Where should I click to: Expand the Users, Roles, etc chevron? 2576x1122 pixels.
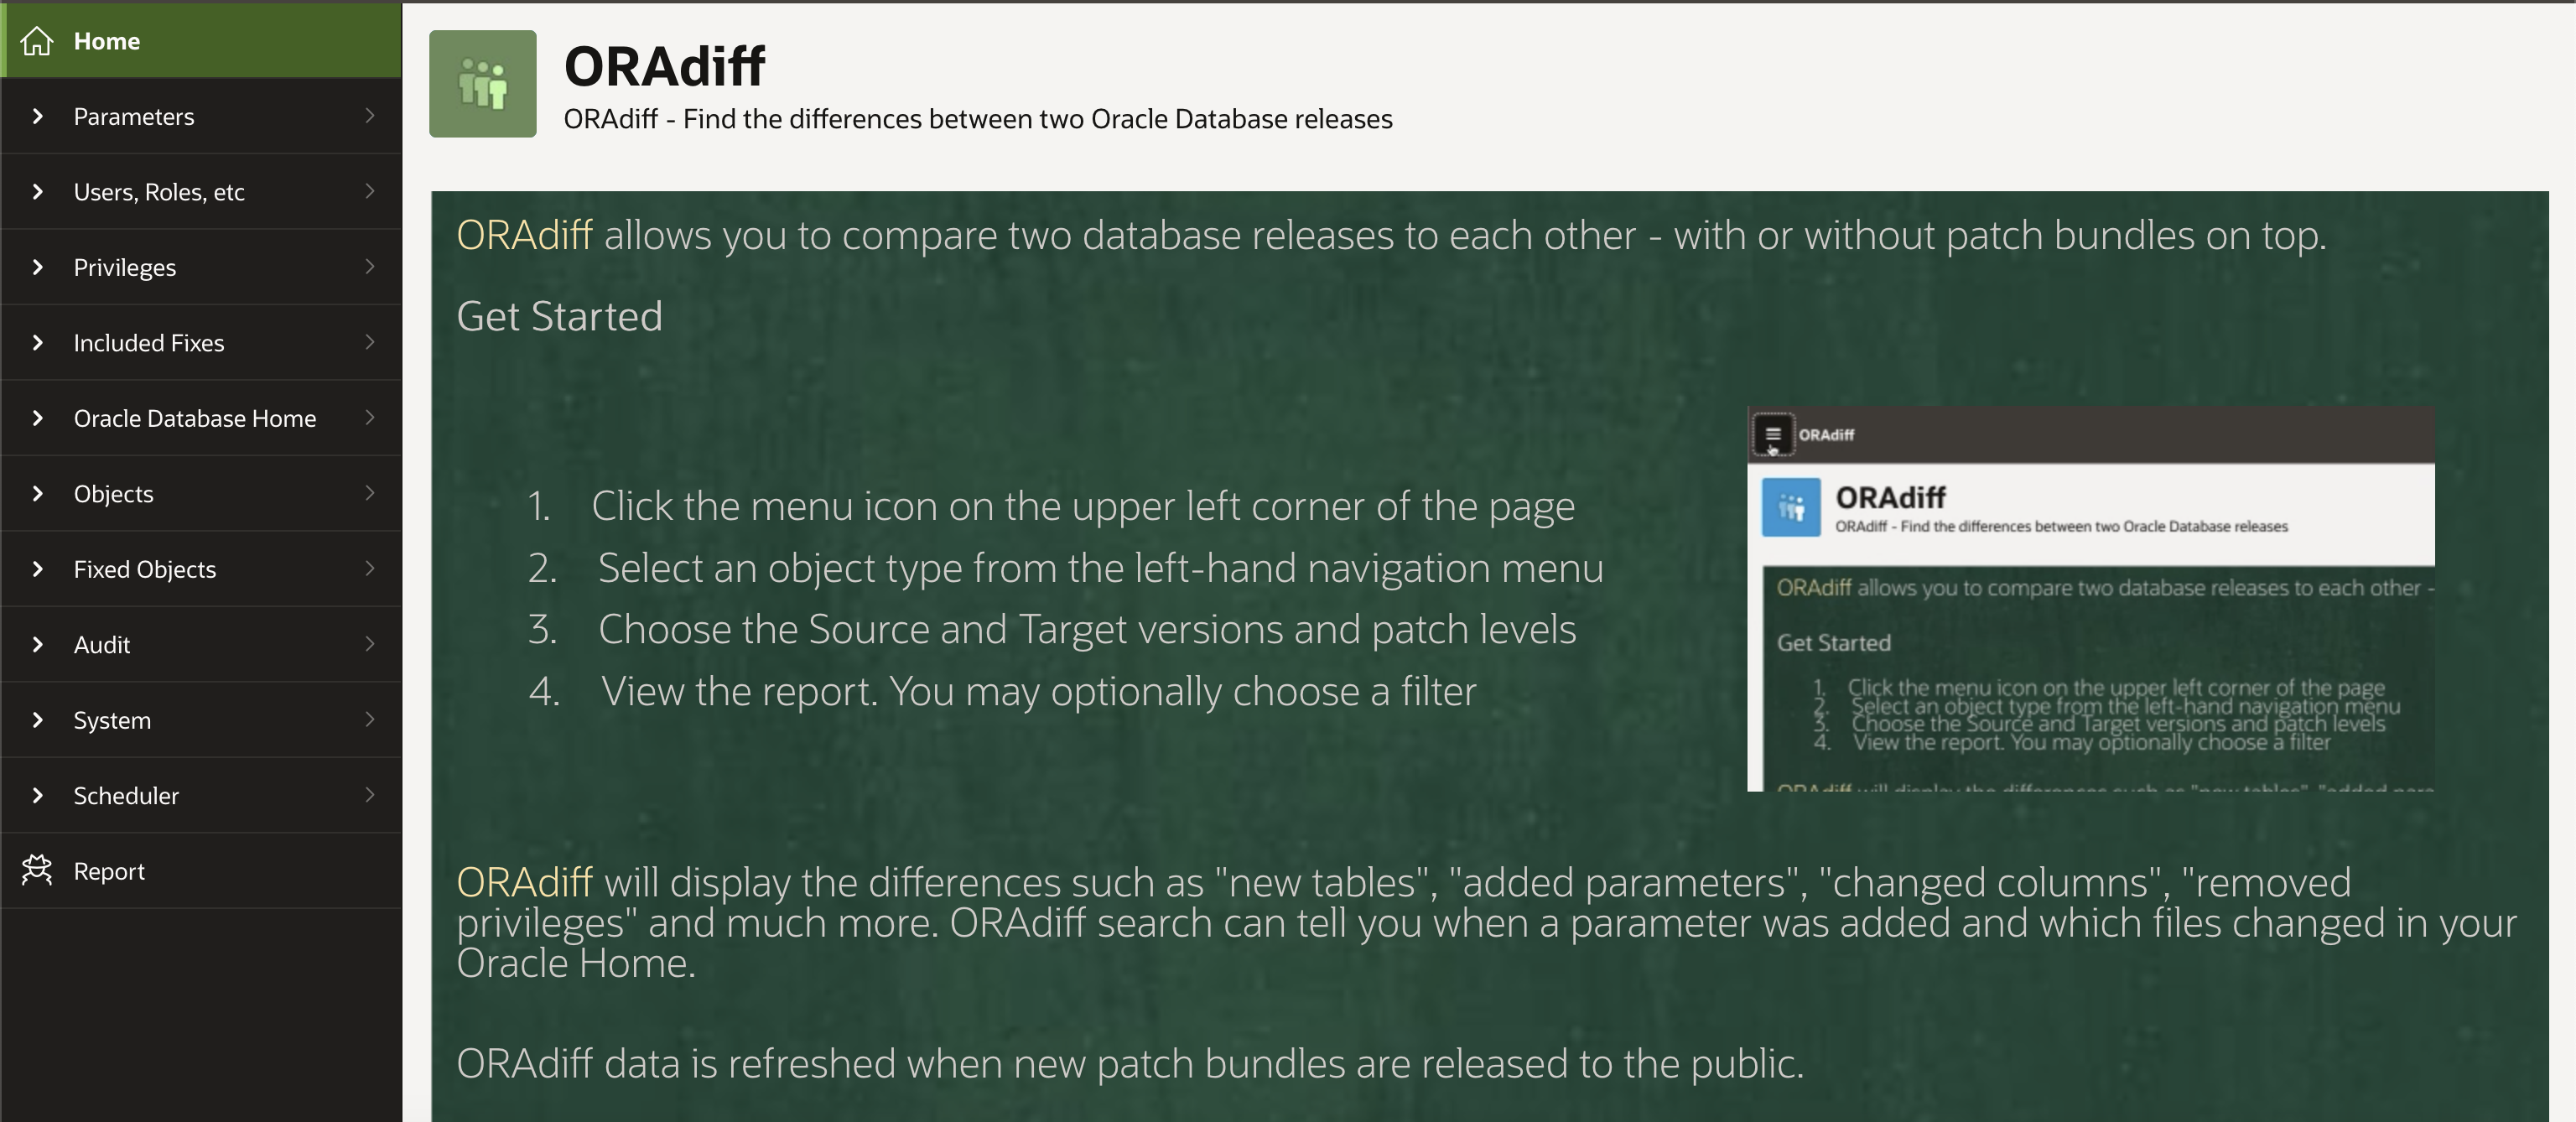tap(38, 191)
